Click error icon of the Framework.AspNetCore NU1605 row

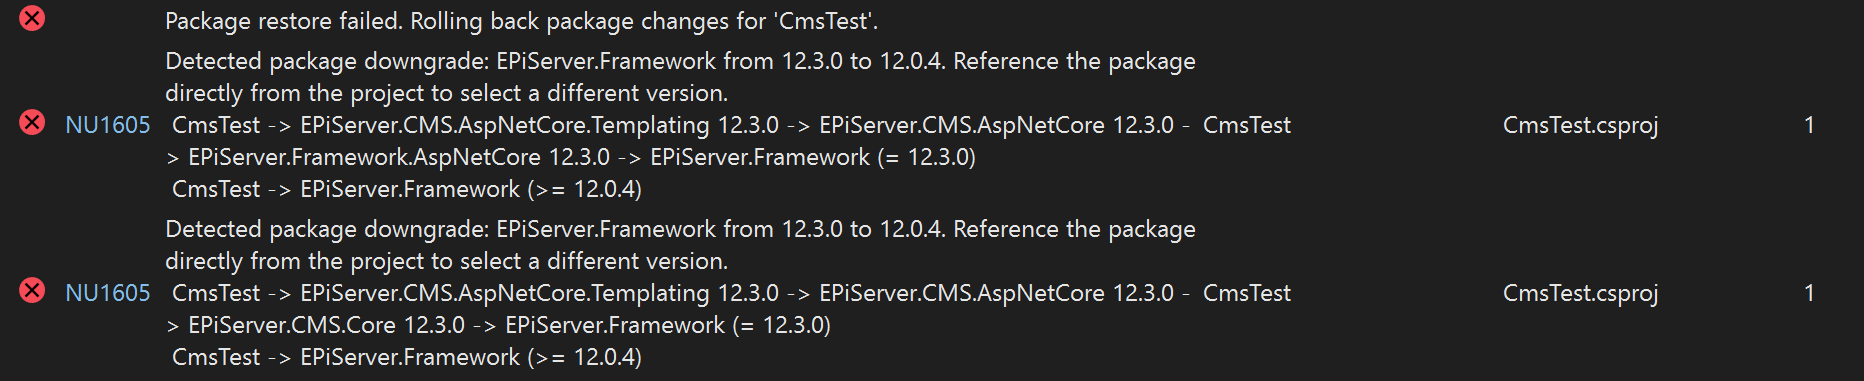[32, 123]
